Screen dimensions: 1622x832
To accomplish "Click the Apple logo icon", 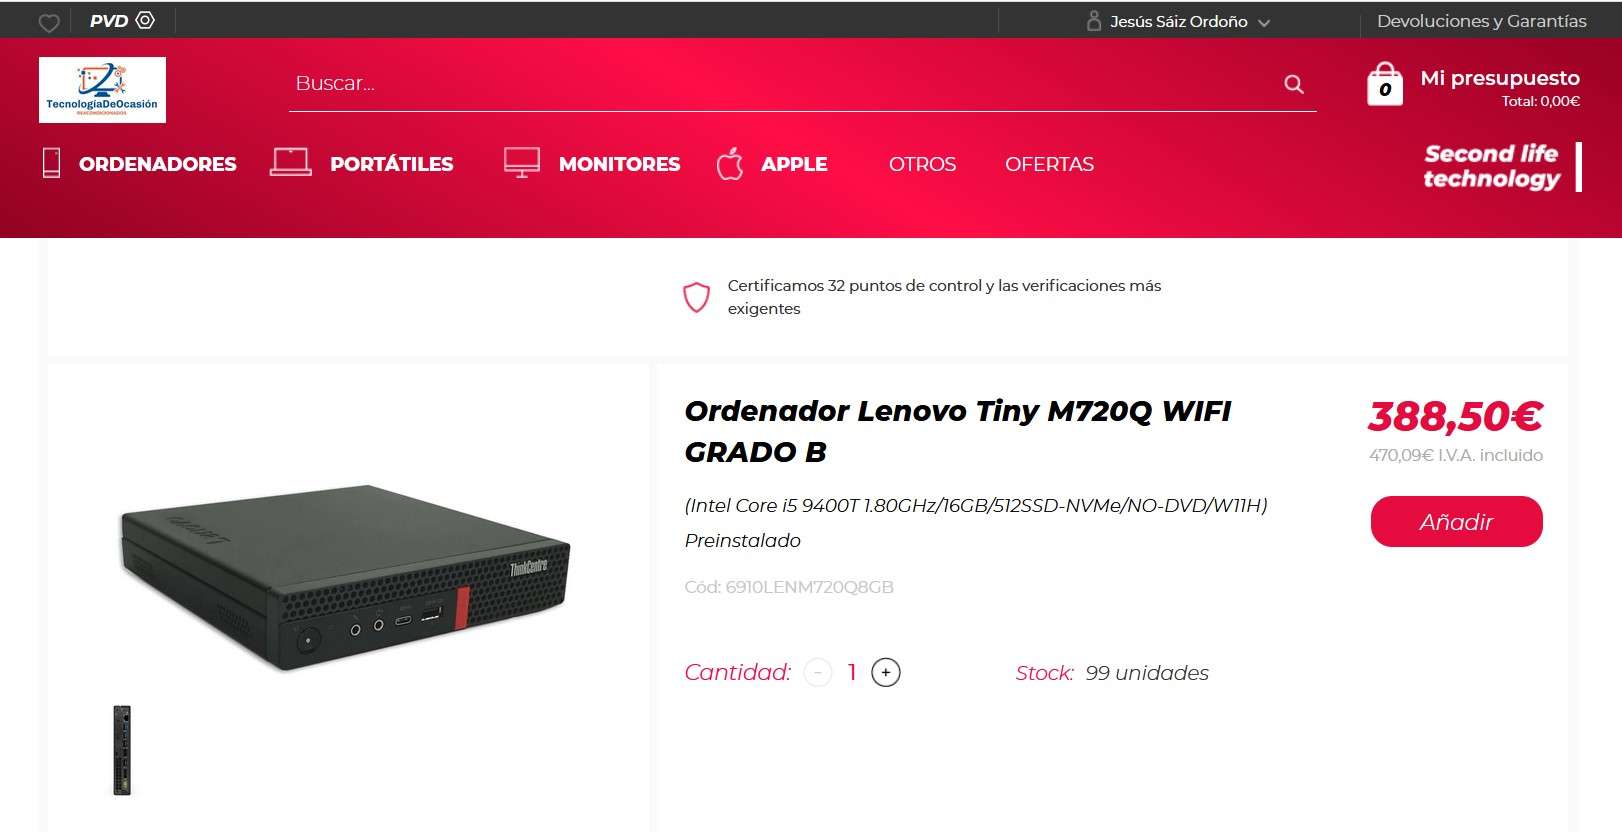I will point(730,163).
